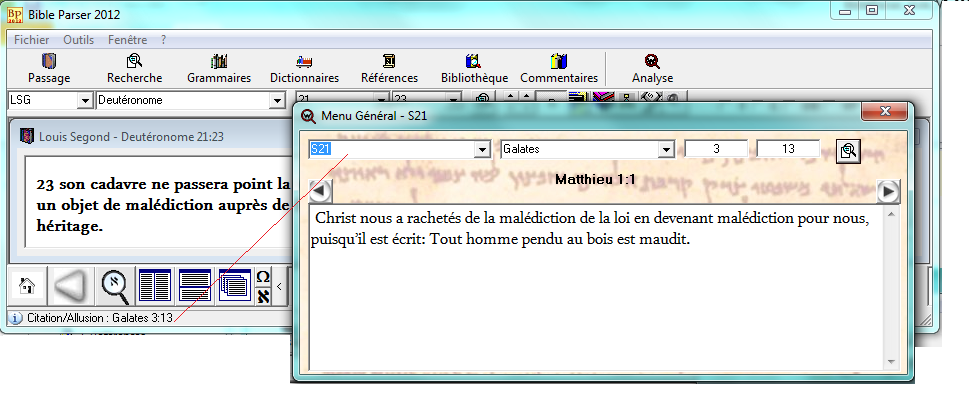Click the Matthieu 1:1 heading
The height and width of the screenshot is (393, 969).
coord(595,180)
